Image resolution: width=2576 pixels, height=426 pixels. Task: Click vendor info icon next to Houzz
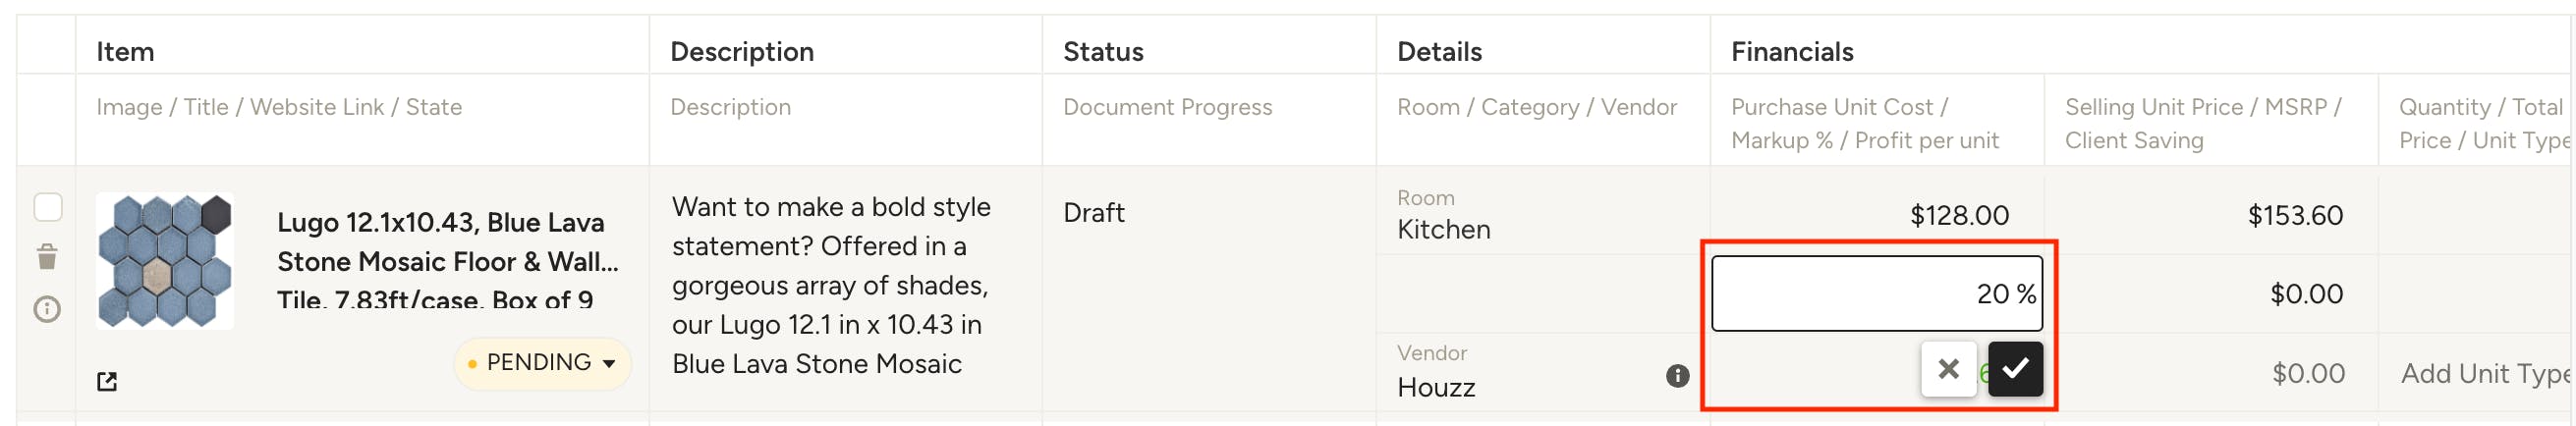(1677, 376)
